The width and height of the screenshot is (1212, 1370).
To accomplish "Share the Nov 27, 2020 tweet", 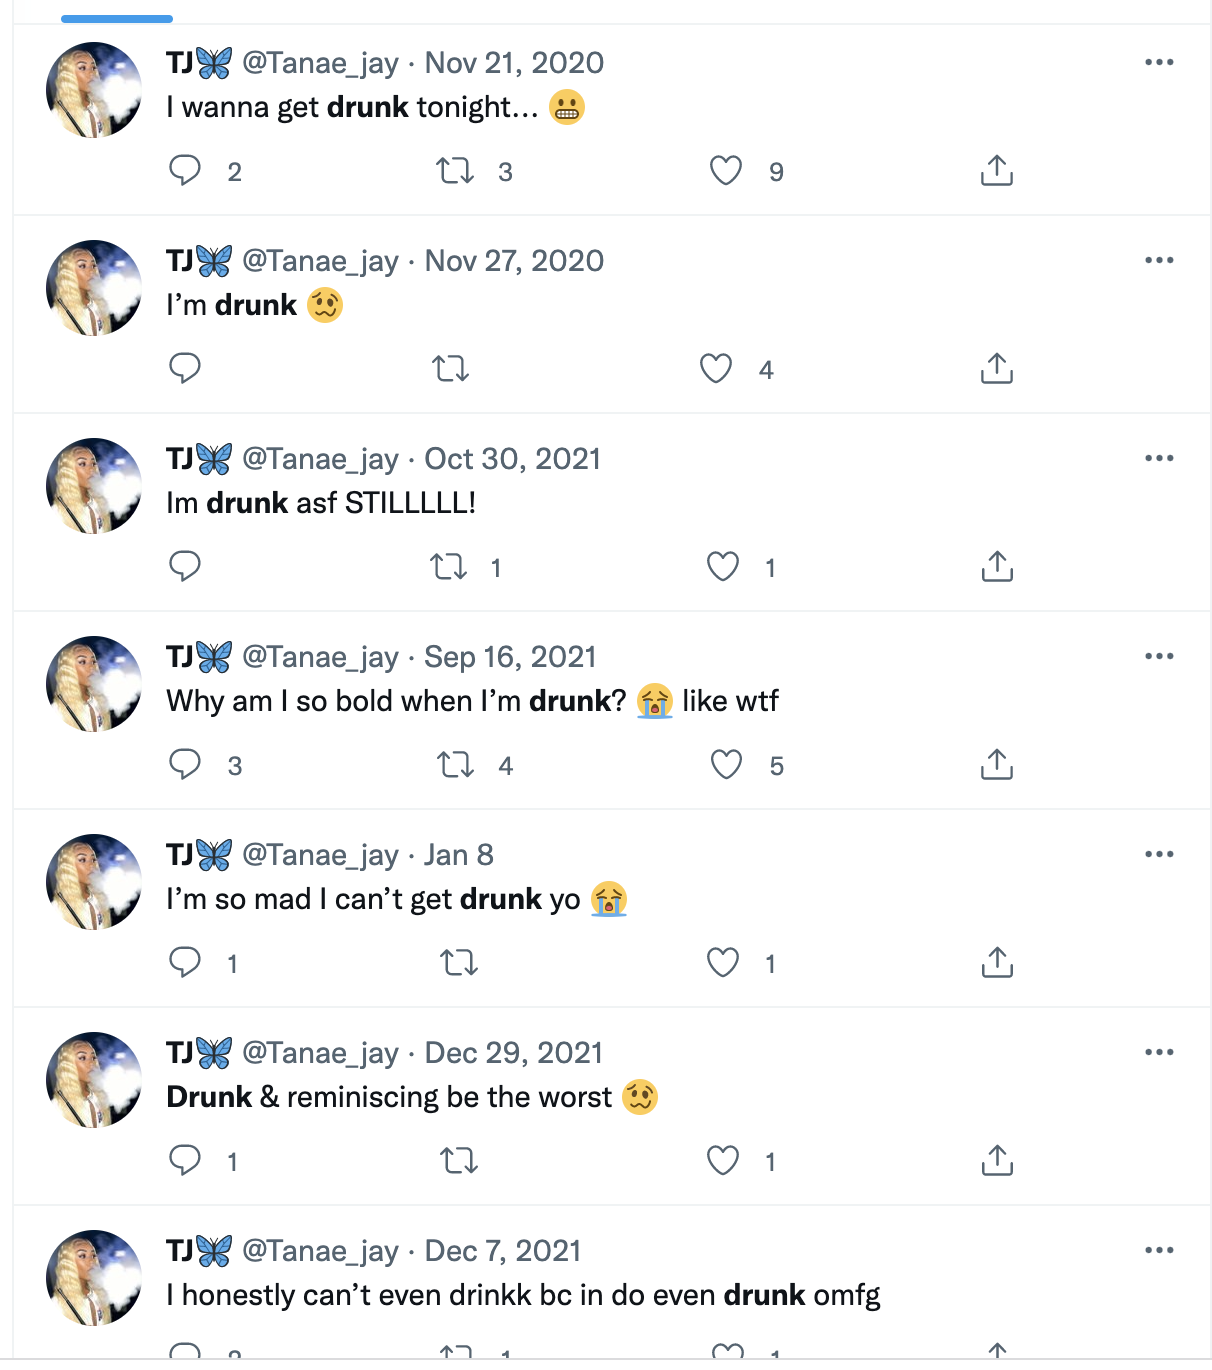I will point(997,369).
